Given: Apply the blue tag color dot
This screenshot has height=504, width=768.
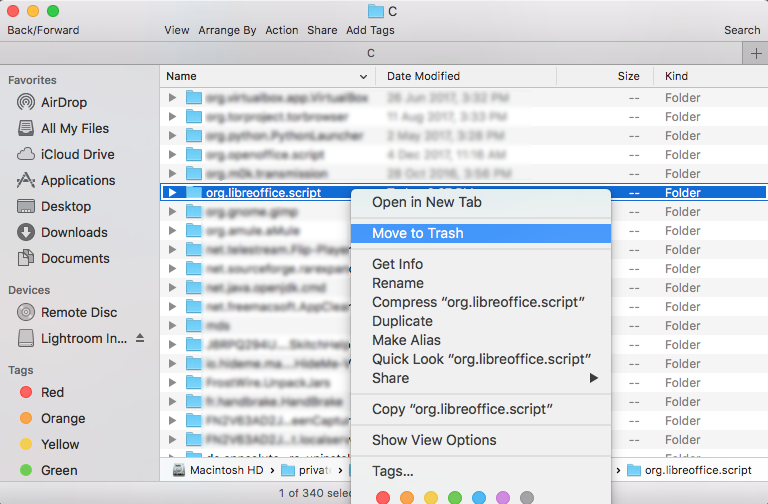Looking at the screenshot, I should coord(479,498).
